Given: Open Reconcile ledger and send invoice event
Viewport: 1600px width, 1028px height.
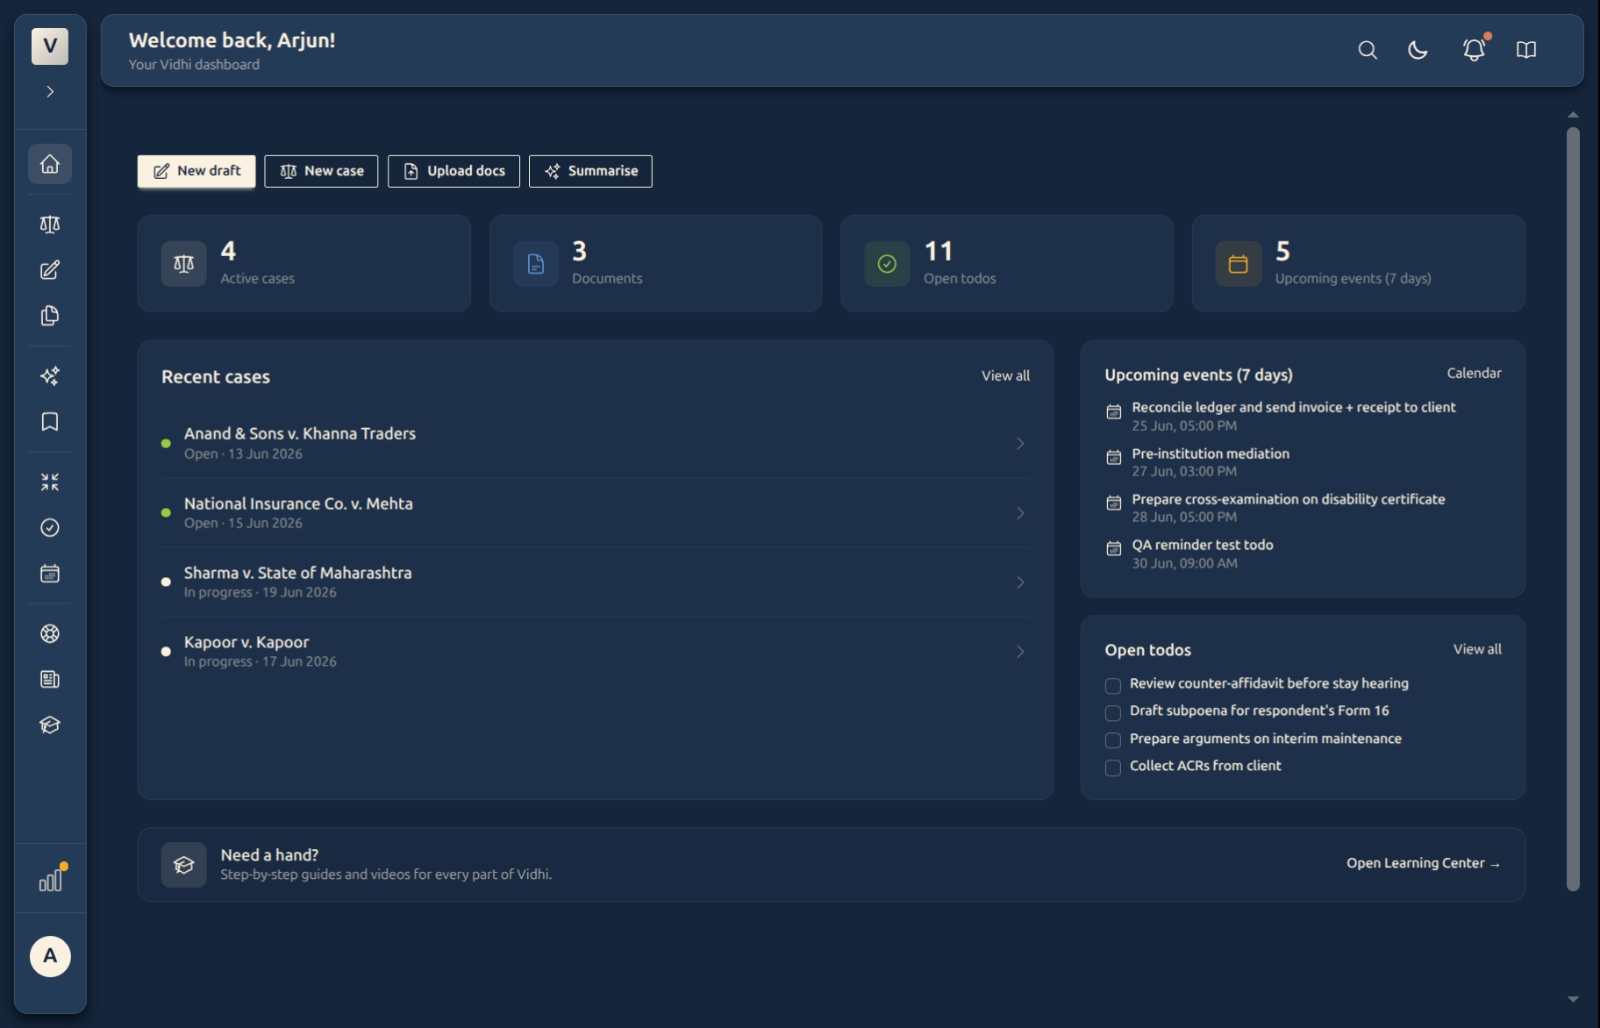Looking at the screenshot, I should pyautogui.click(x=1303, y=416).
